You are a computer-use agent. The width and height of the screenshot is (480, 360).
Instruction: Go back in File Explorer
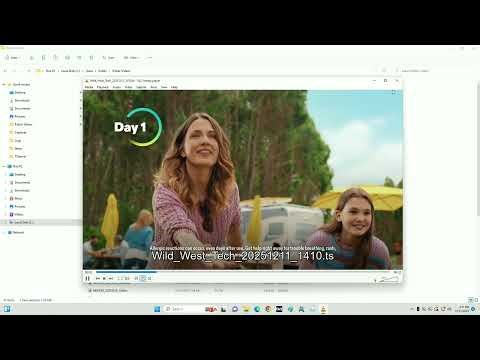[x=5, y=71]
